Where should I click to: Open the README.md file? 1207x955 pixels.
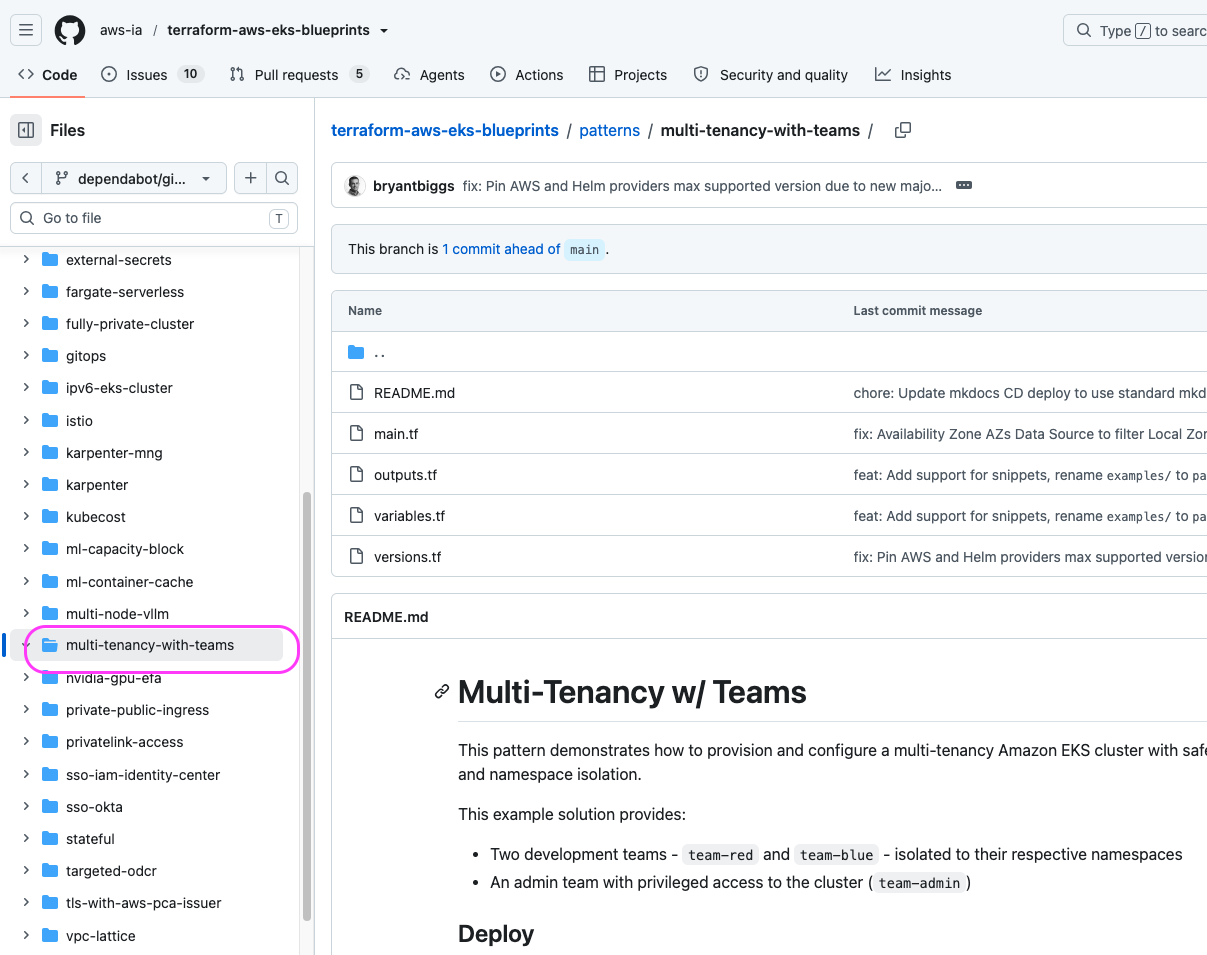[414, 393]
